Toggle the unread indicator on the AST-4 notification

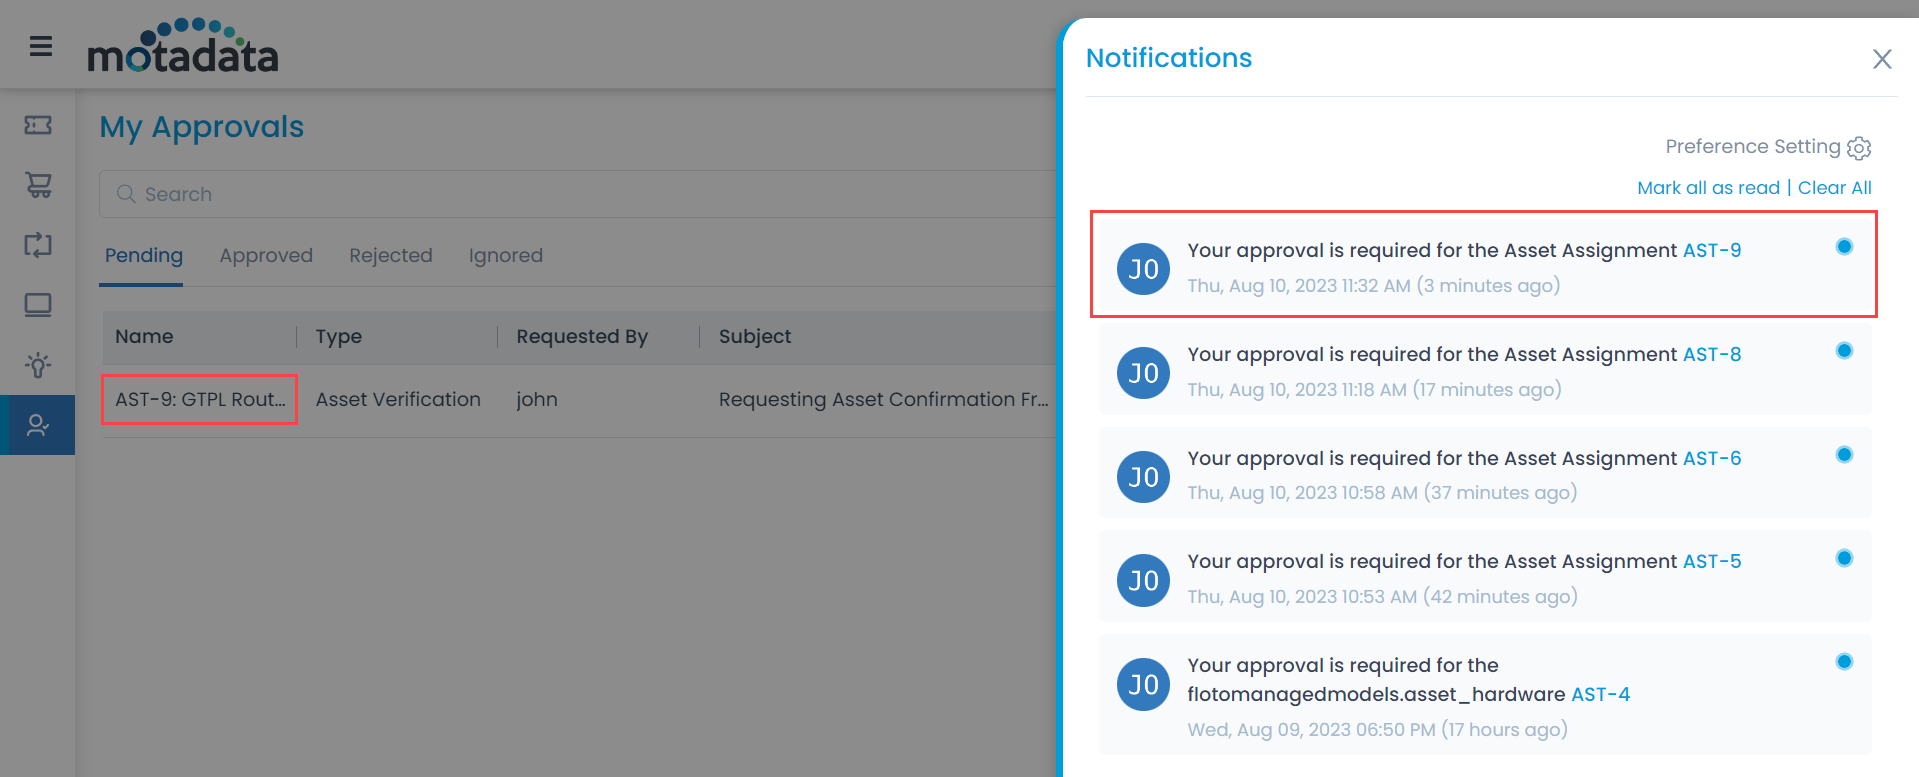point(1843,661)
